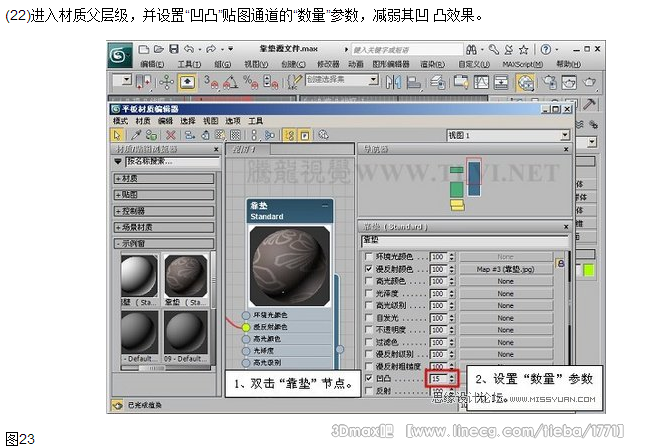Open the 编辑(E) menu in main menu bar

(152, 65)
